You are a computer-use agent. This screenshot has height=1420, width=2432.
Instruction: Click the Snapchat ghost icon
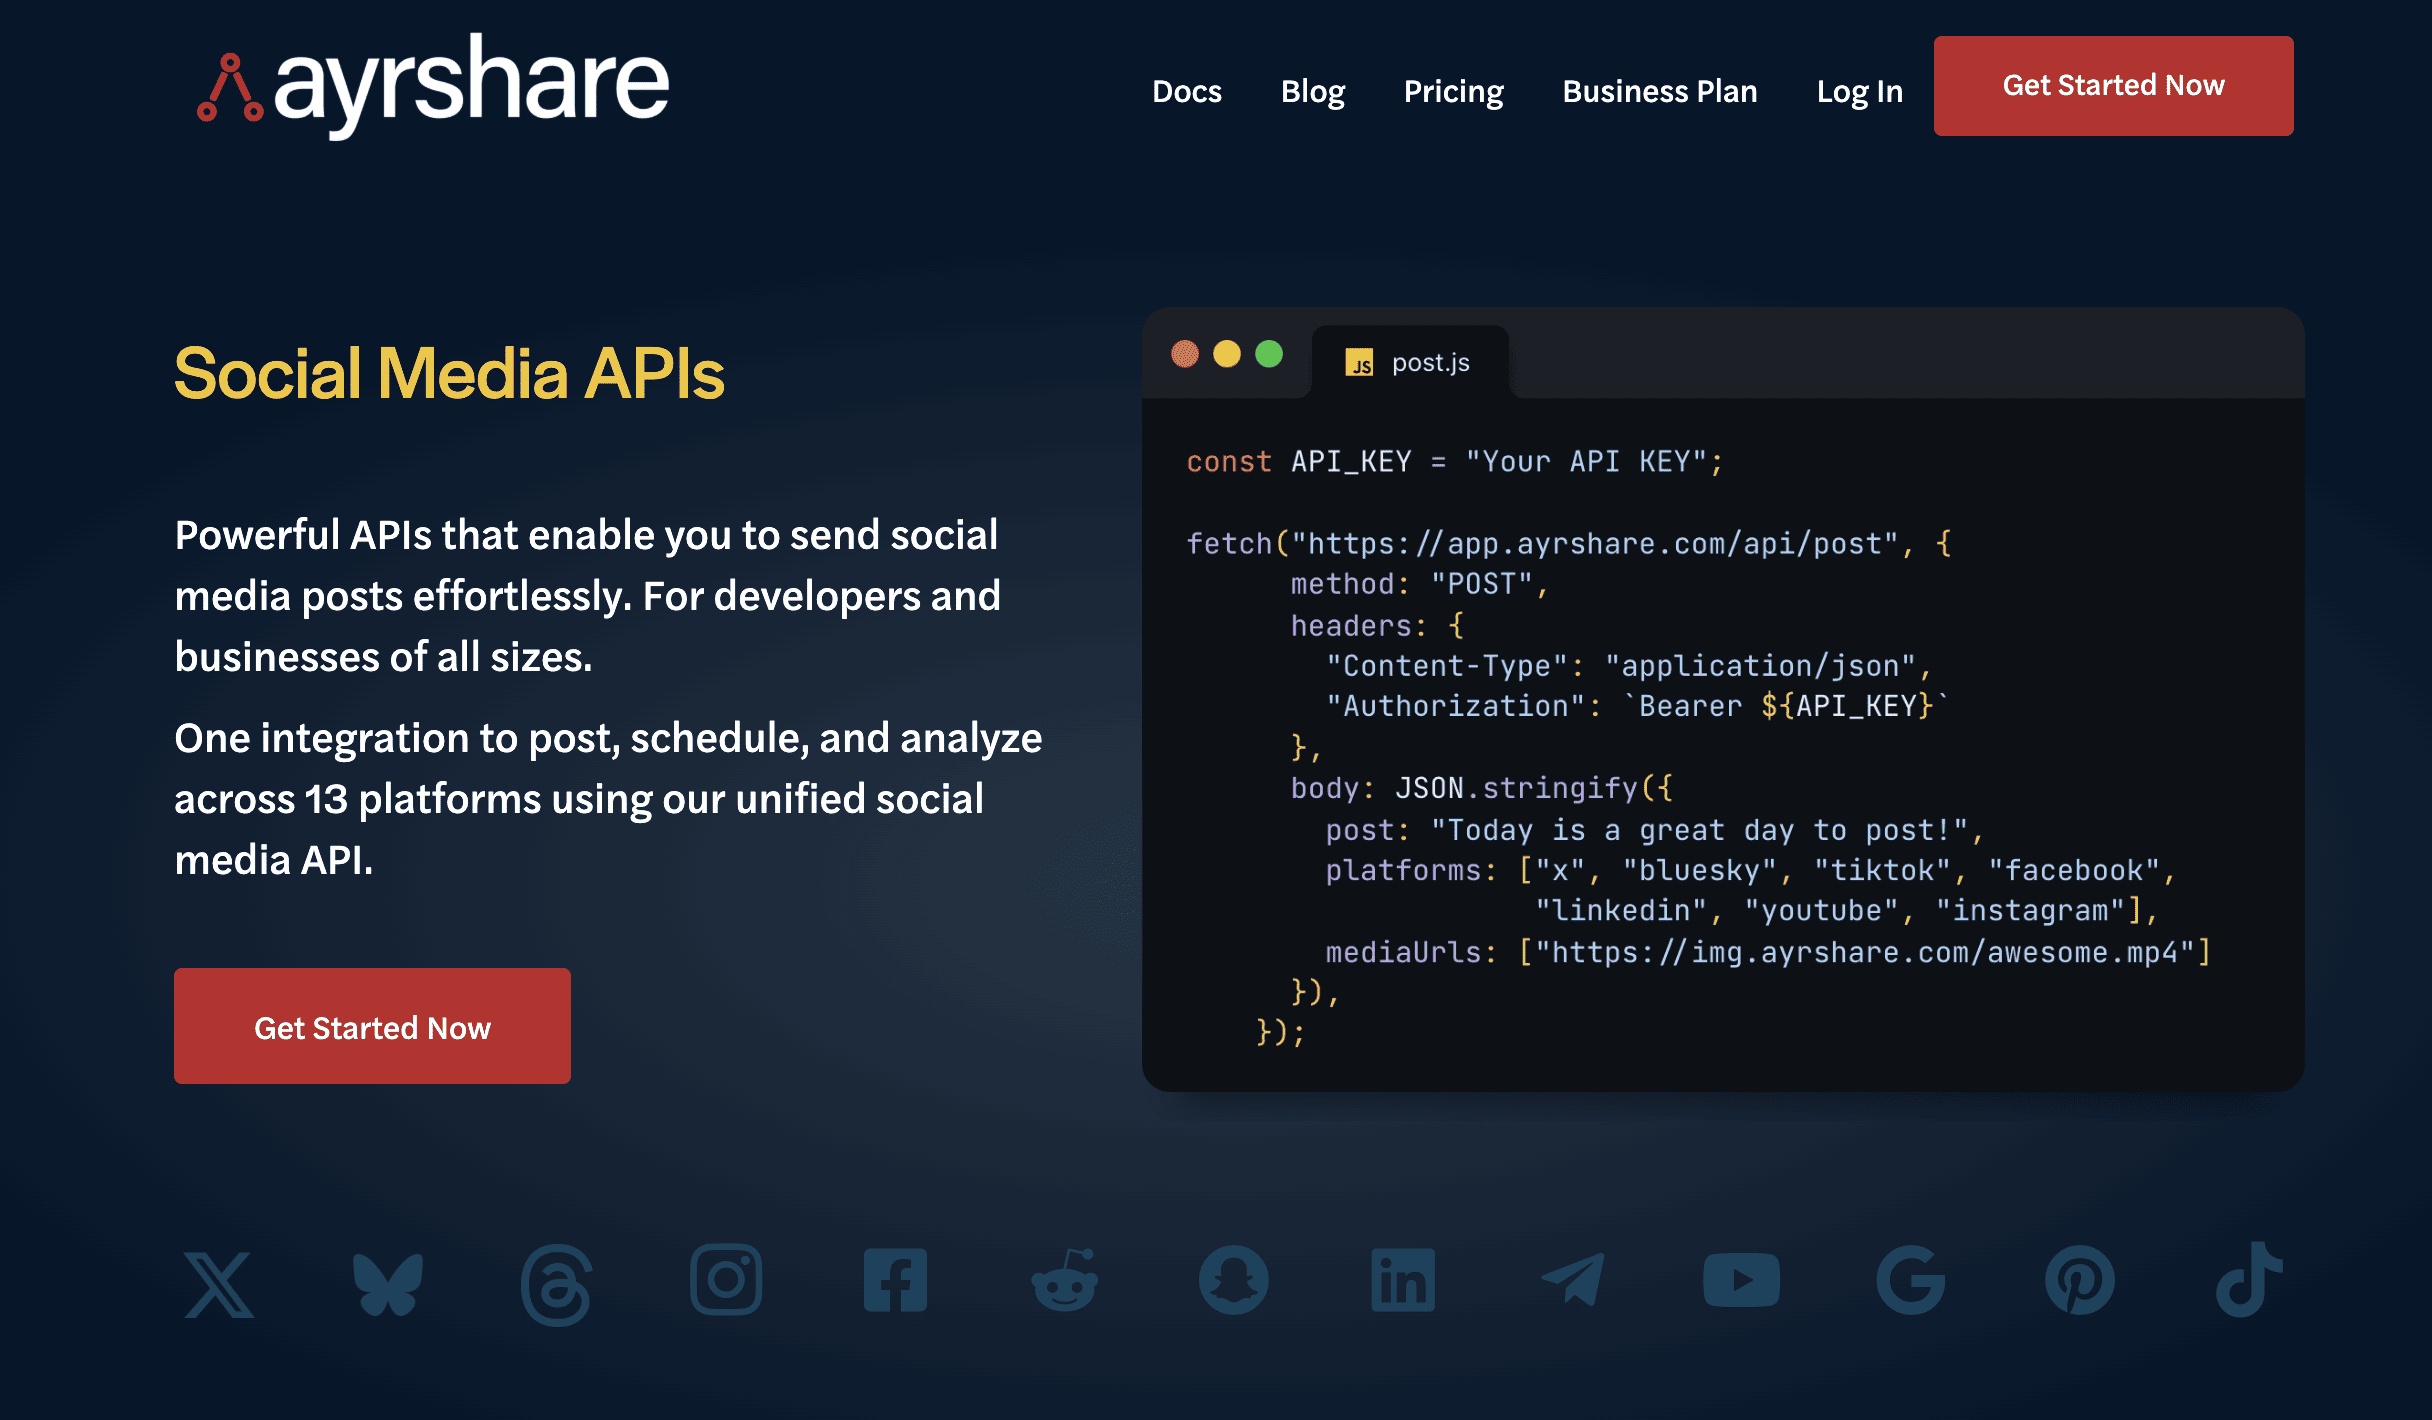1234,1280
